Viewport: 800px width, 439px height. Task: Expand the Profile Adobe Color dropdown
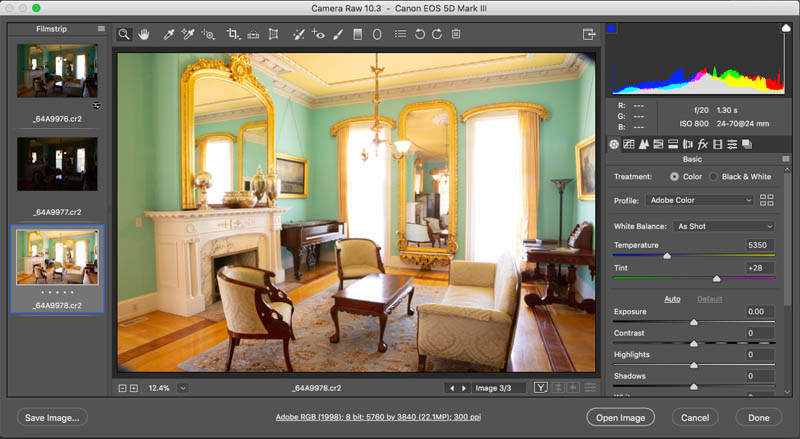pos(699,200)
